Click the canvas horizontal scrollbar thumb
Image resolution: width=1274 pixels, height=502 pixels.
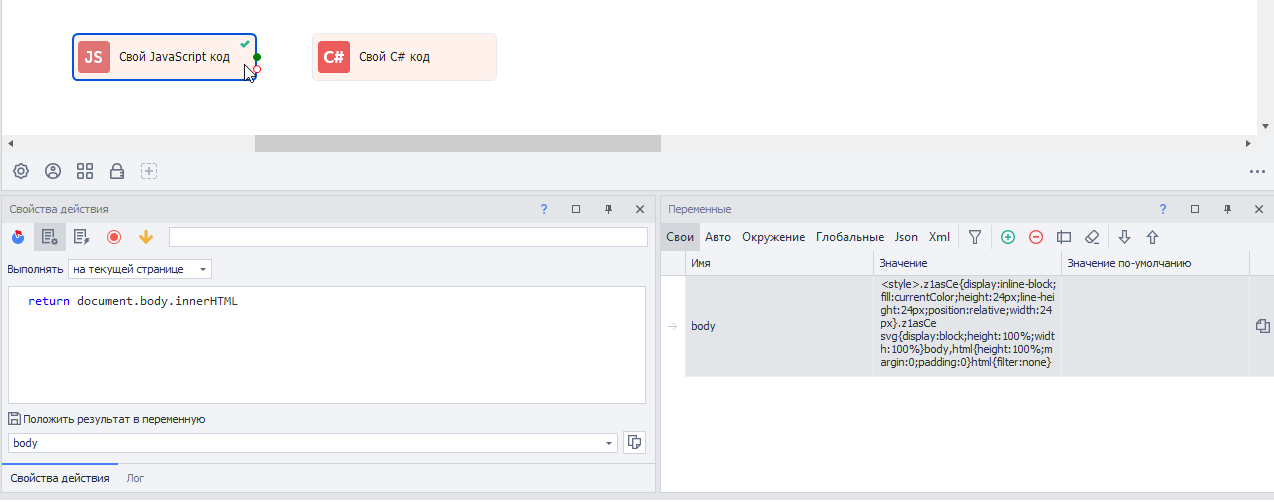point(458,144)
